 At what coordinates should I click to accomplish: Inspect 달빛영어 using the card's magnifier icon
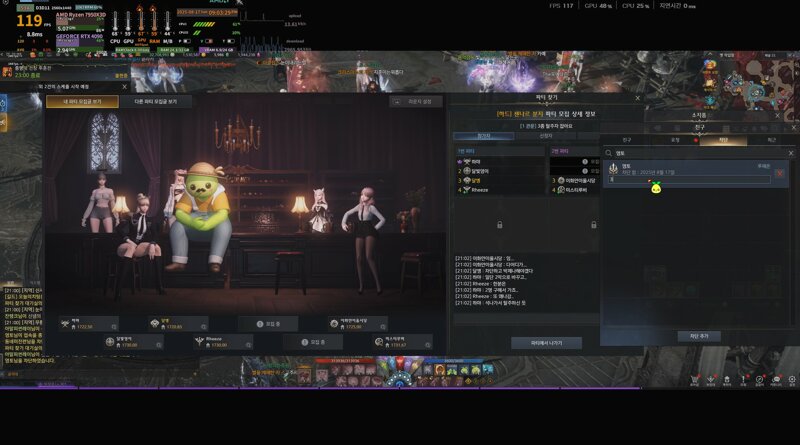pos(159,345)
